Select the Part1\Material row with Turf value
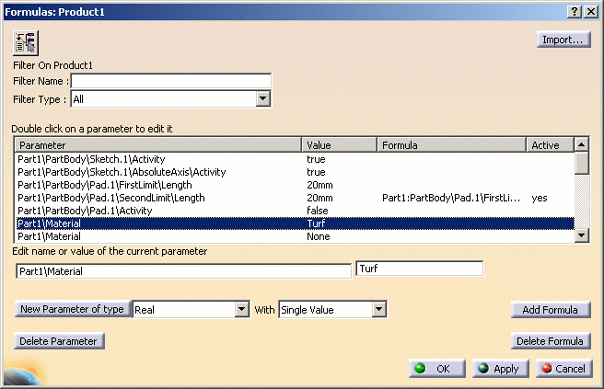This screenshot has height=389, width=604. click(x=295, y=223)
